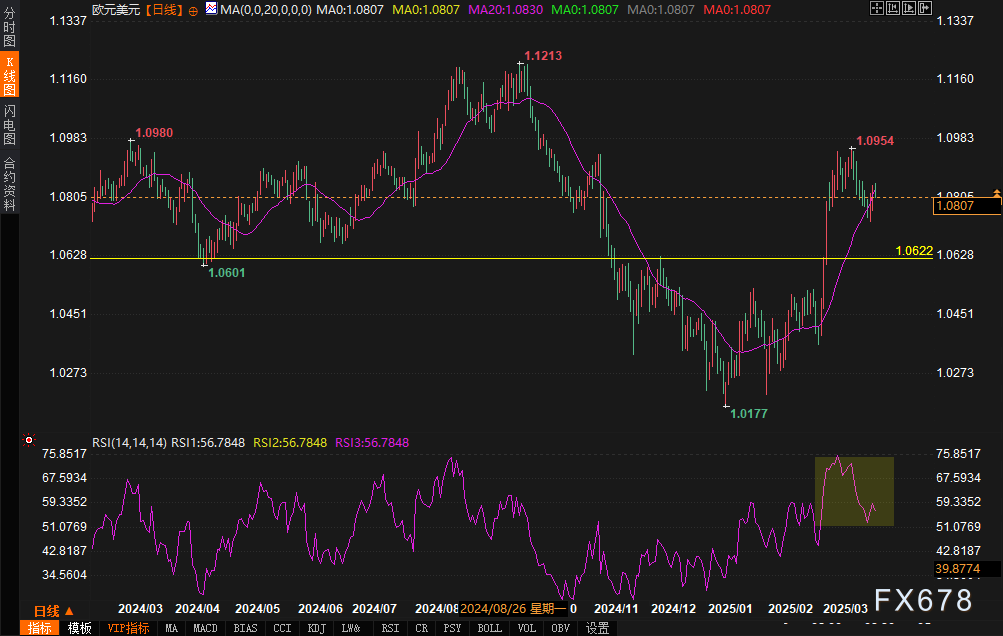This screenshot has width=1003, height=636.
Task: Switch to the 分时图 view
Action: tap(9, 26)
